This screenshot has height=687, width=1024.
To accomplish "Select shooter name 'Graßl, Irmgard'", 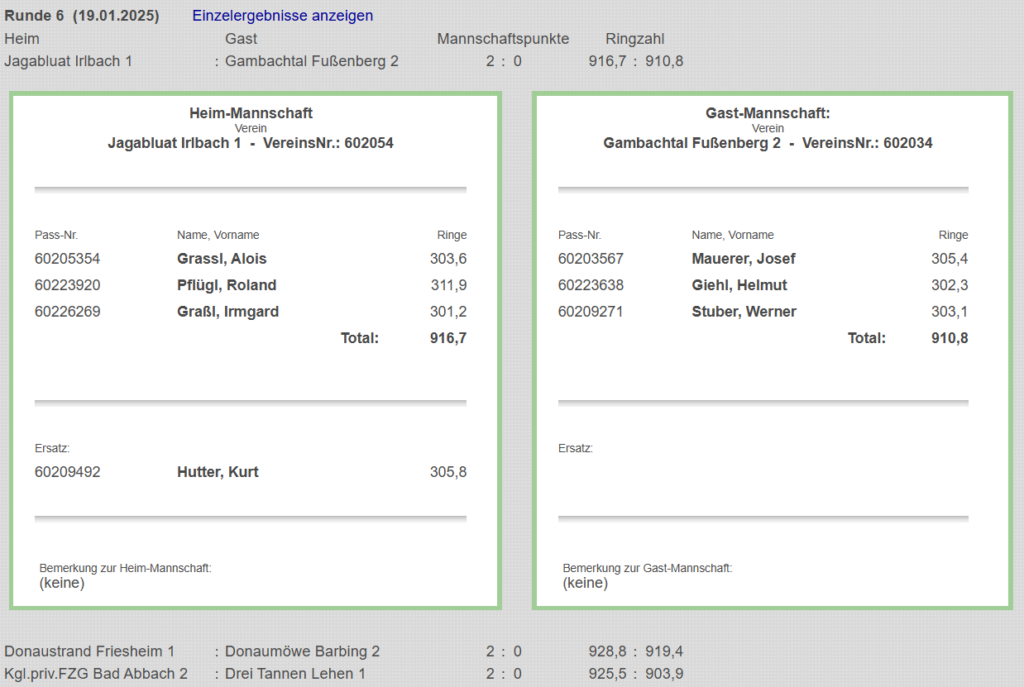I will pos(228,311).
